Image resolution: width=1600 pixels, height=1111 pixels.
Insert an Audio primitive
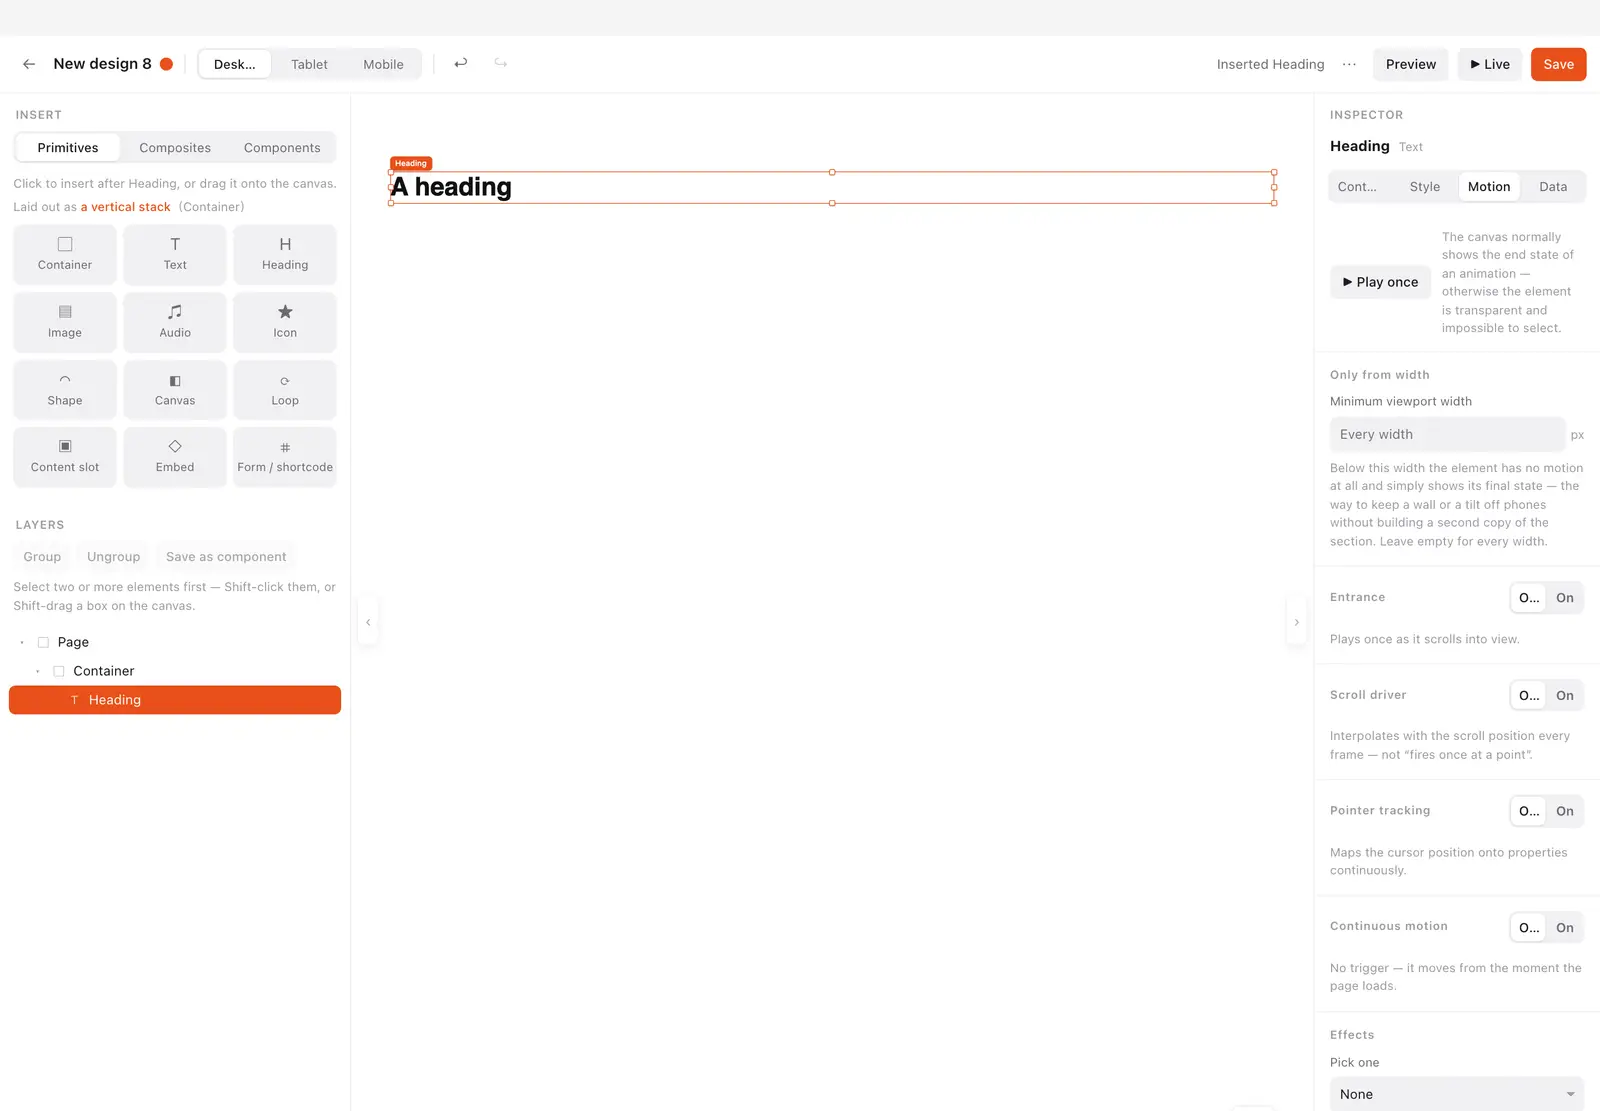(x=175, y=322)
